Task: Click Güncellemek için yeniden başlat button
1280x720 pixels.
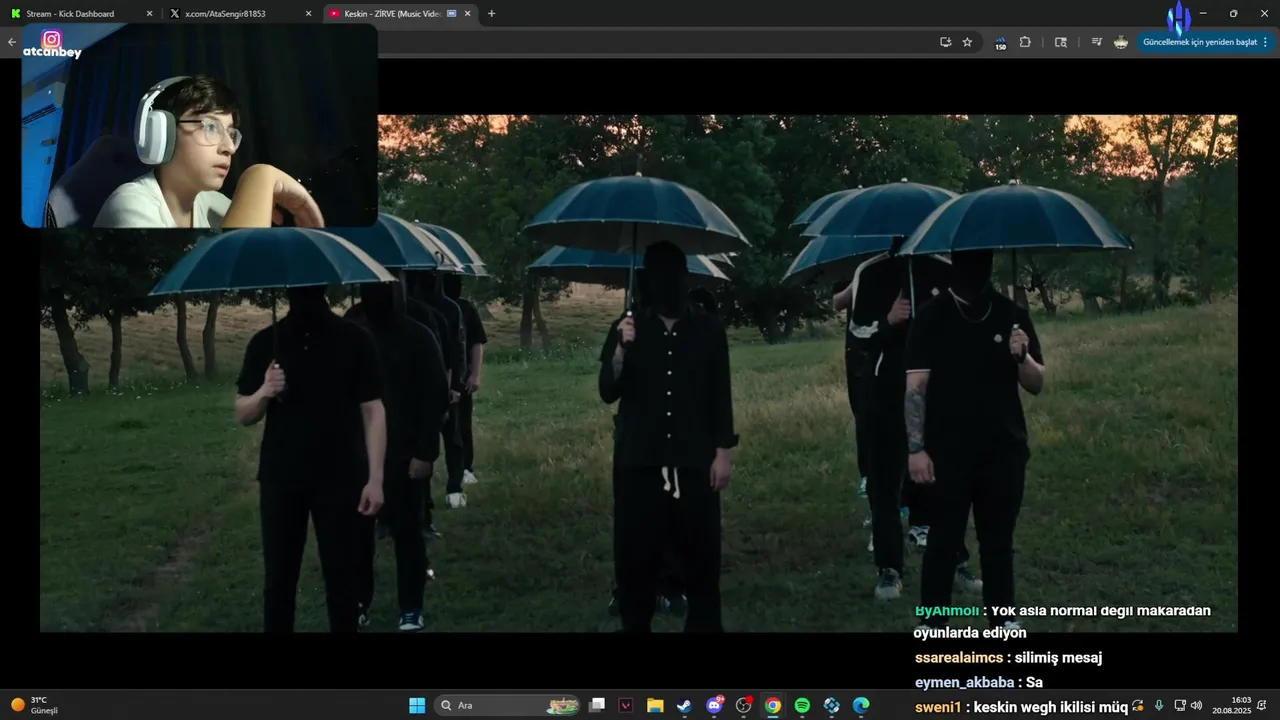Action: [x=1199, y=42]
